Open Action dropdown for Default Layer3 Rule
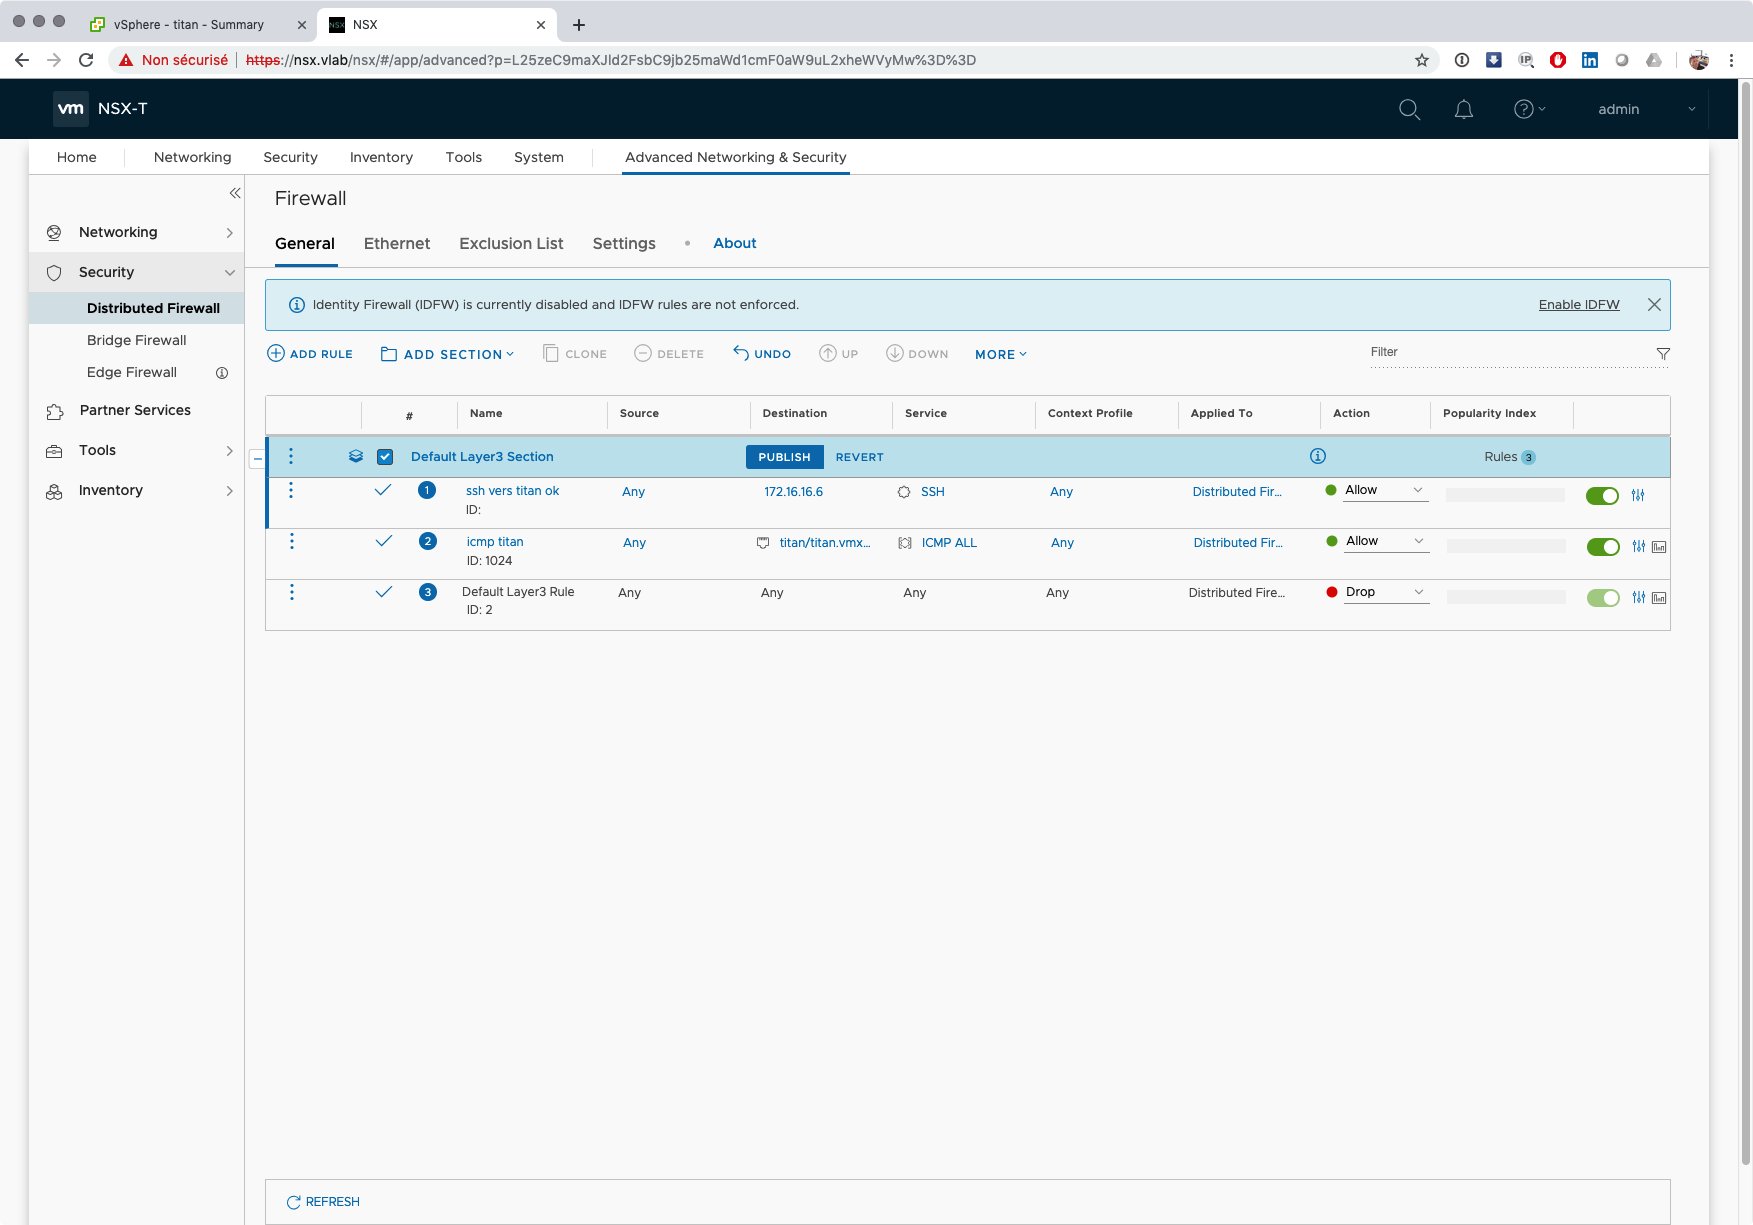This screenshot has height=1225, width=1753. tap(1385, 592)
